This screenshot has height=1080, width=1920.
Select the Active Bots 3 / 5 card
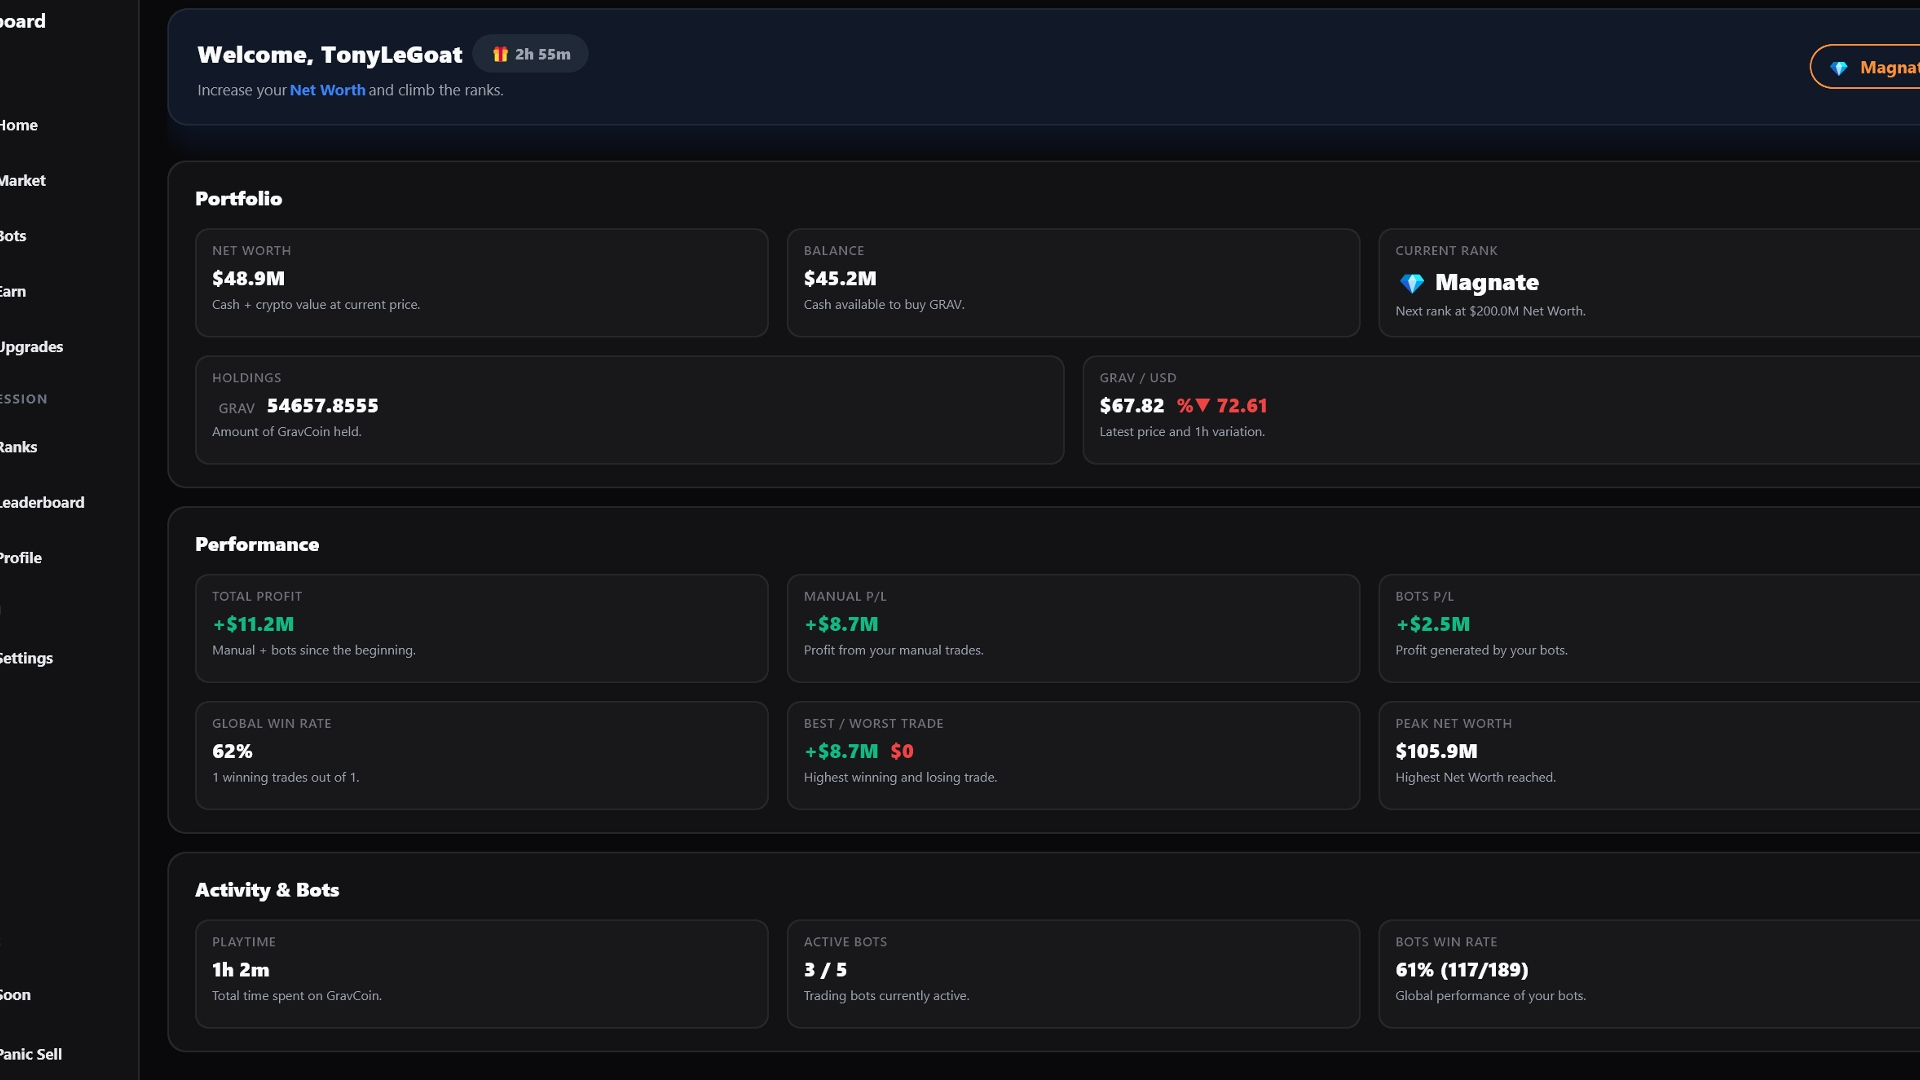click(1072, 973)
